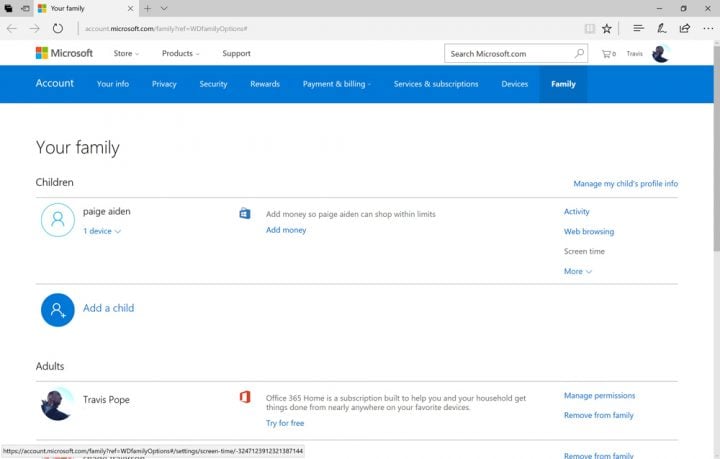Click the Add a child circle icon

coord(58,310)
